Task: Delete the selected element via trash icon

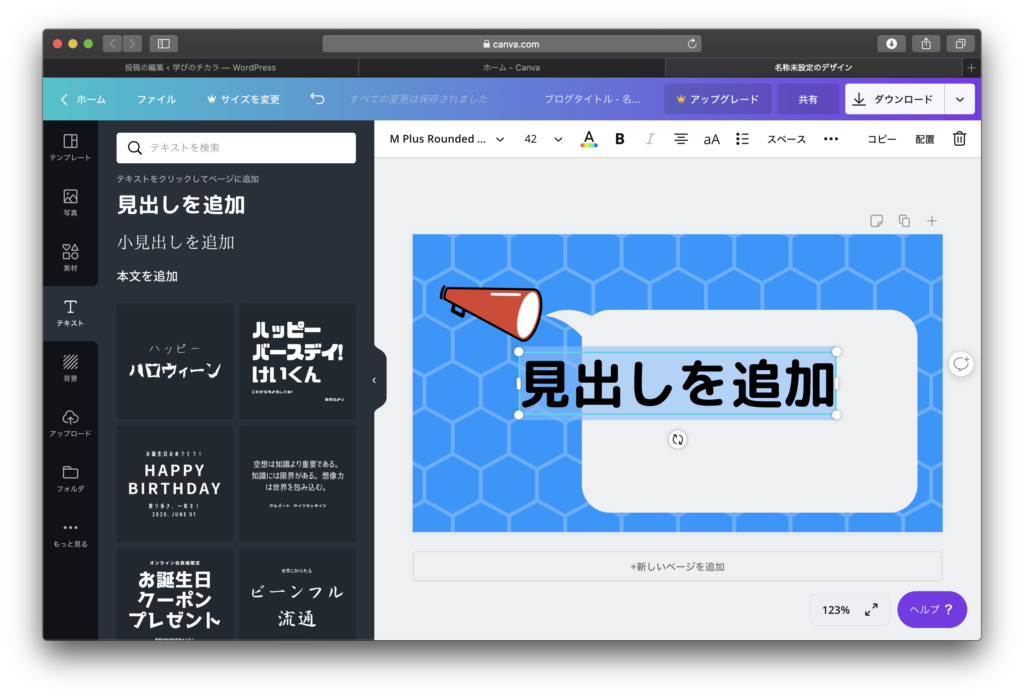Action: [959, 138]
